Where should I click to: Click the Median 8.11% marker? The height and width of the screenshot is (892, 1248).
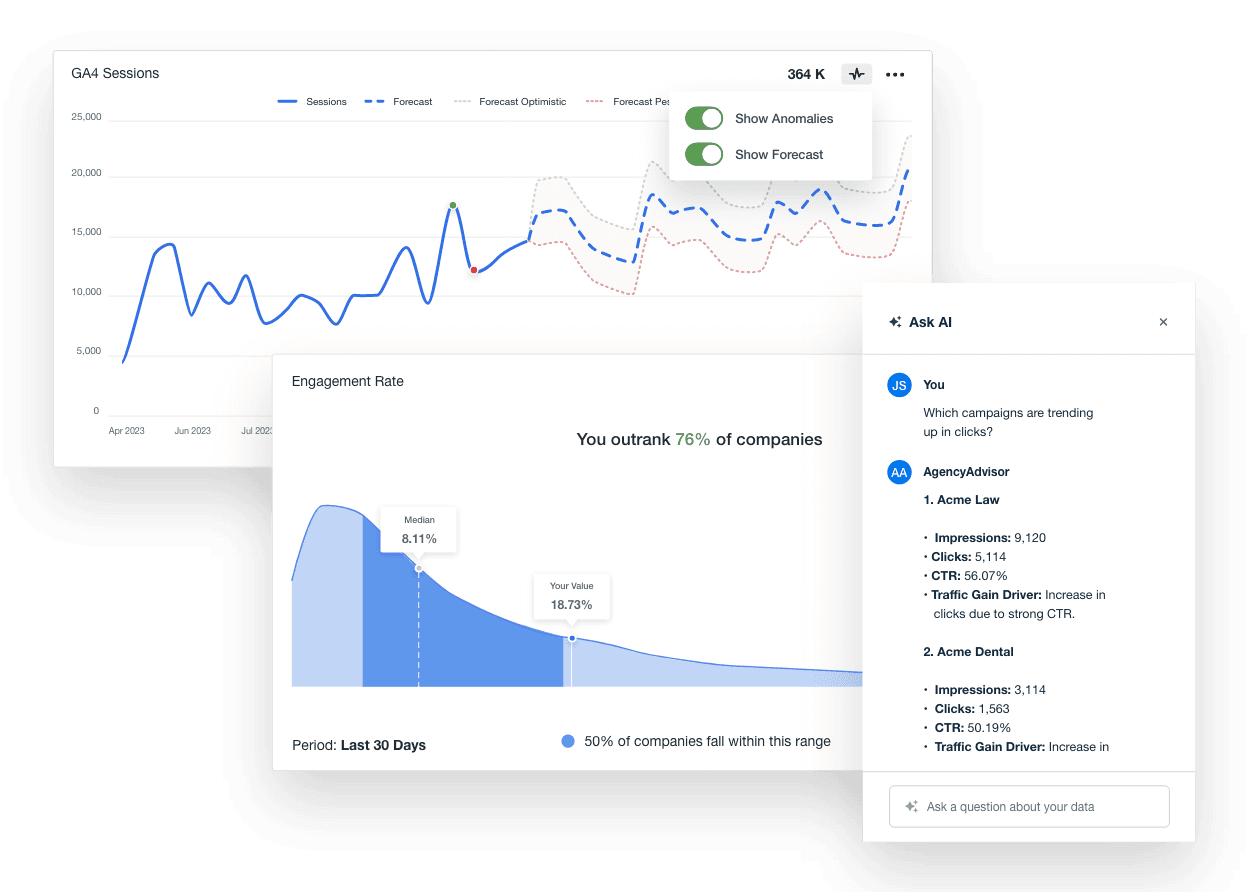(x=419, y=530)
